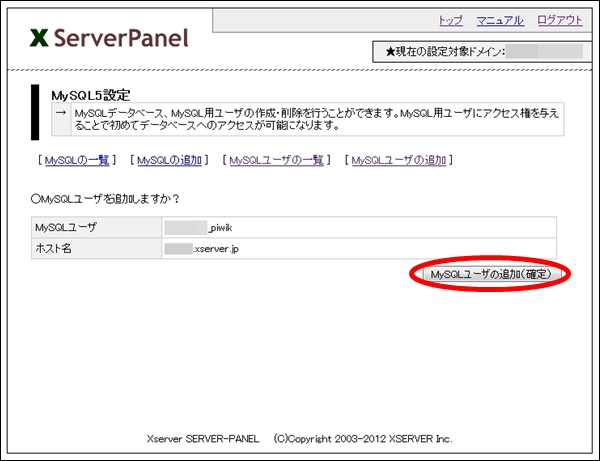This screenshot has width=600, height=461.
Task: Open the MySQLの追加 tab link
Action: coord(169,160)
